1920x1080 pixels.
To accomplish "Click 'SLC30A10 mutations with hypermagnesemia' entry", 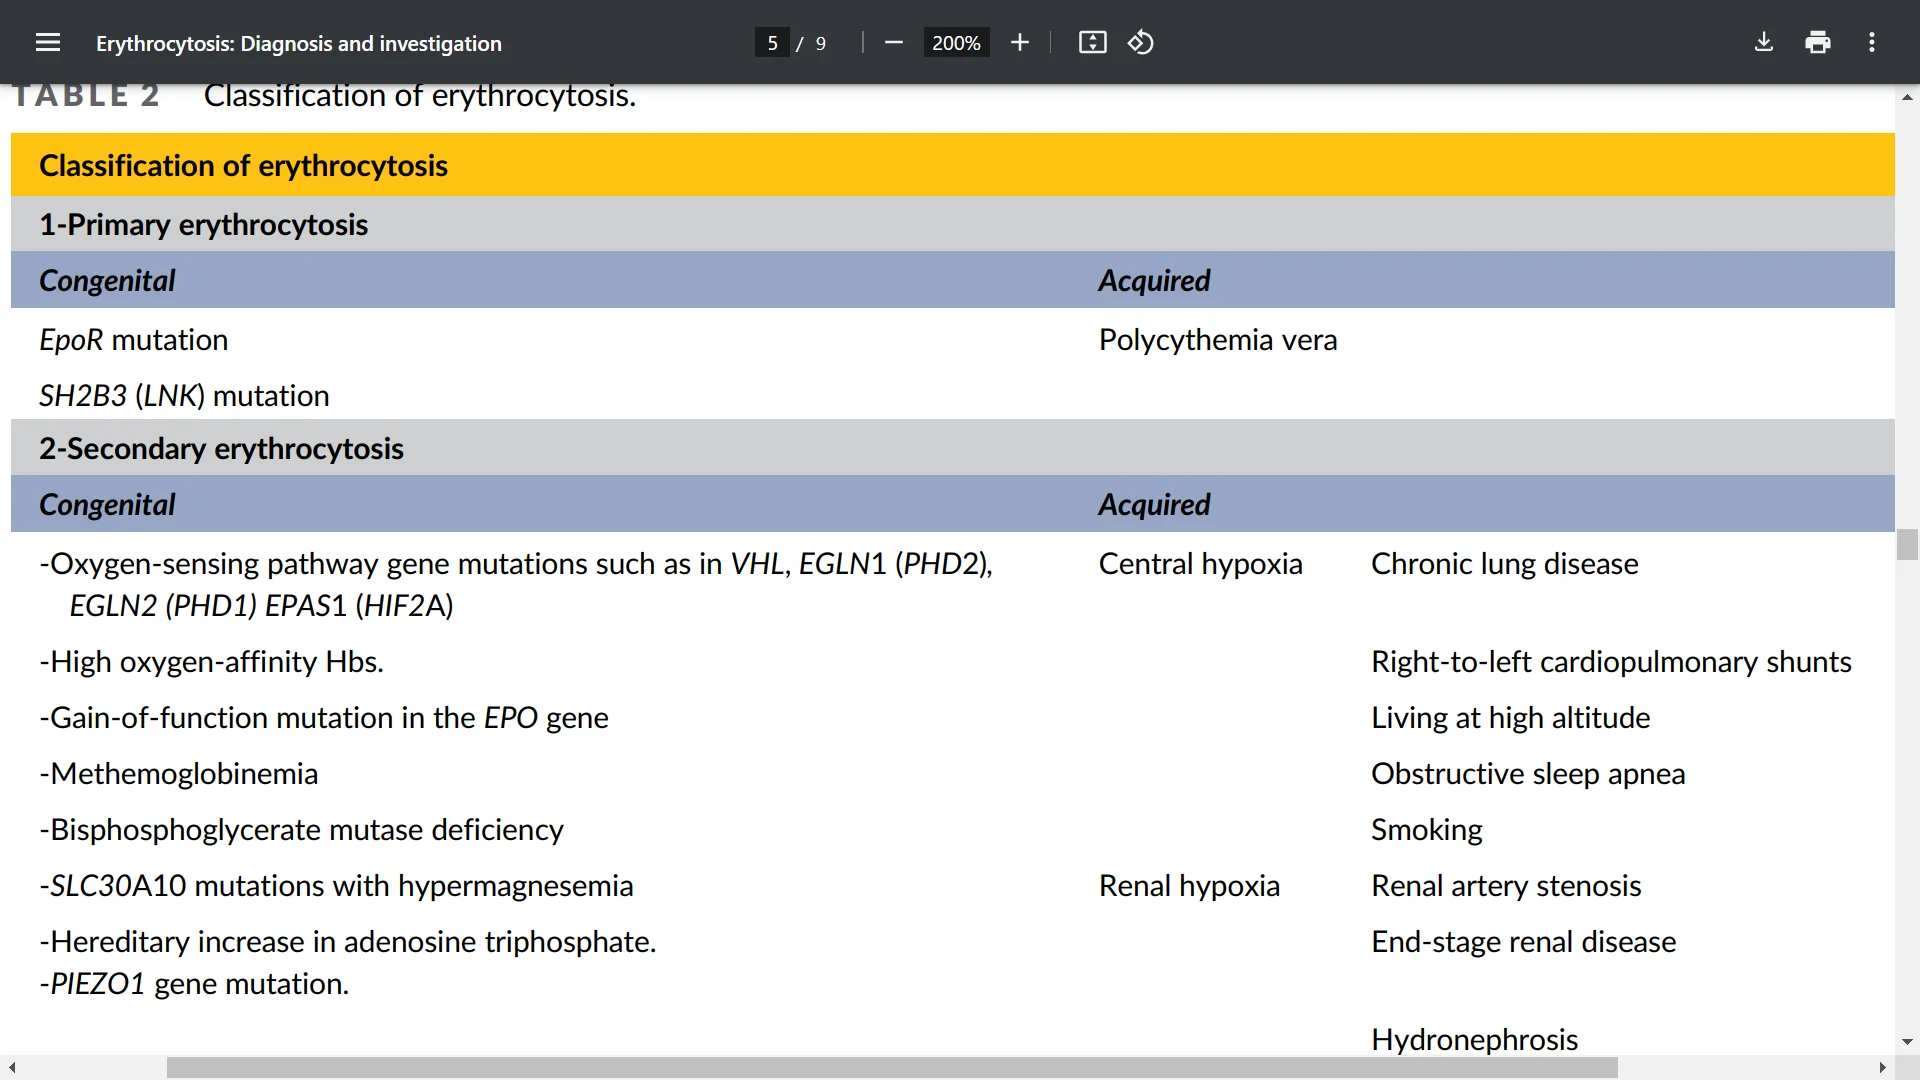I will pyautogui.click(x=336, y=886).
